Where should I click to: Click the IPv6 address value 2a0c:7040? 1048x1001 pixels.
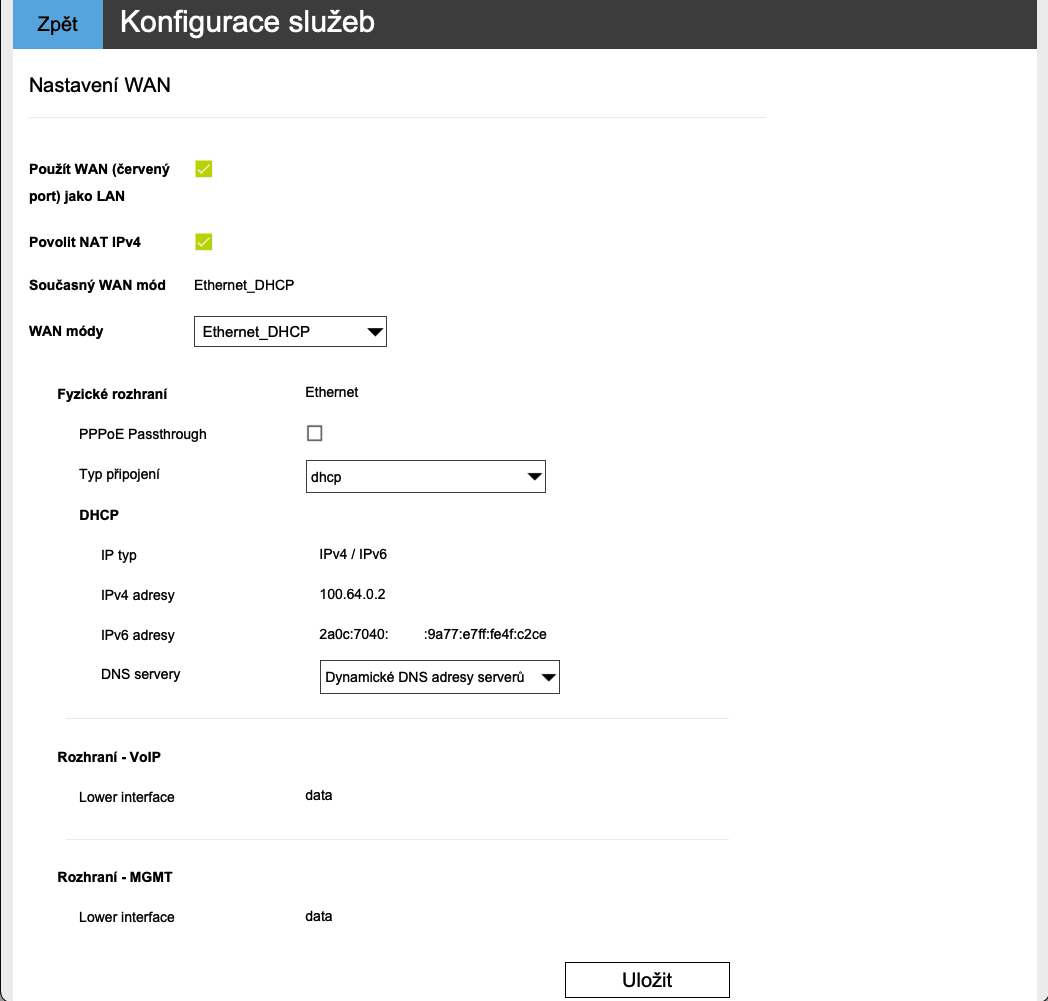click(x=432, y=634)
